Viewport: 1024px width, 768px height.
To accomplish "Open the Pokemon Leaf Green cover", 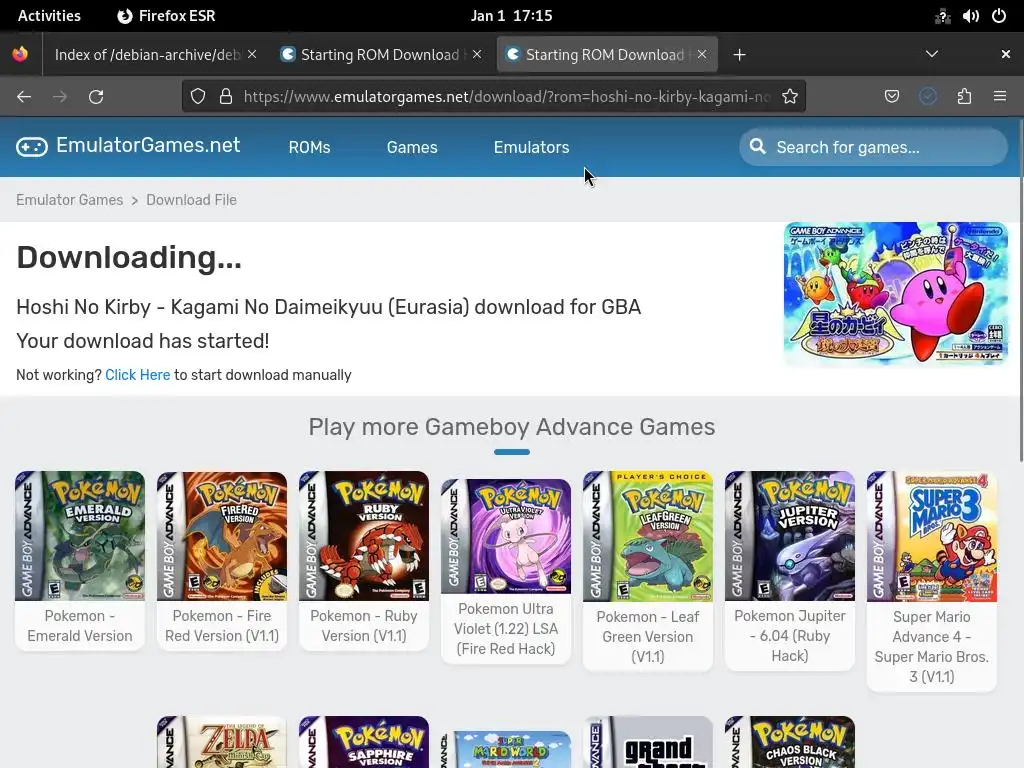I will coord(648,536).
